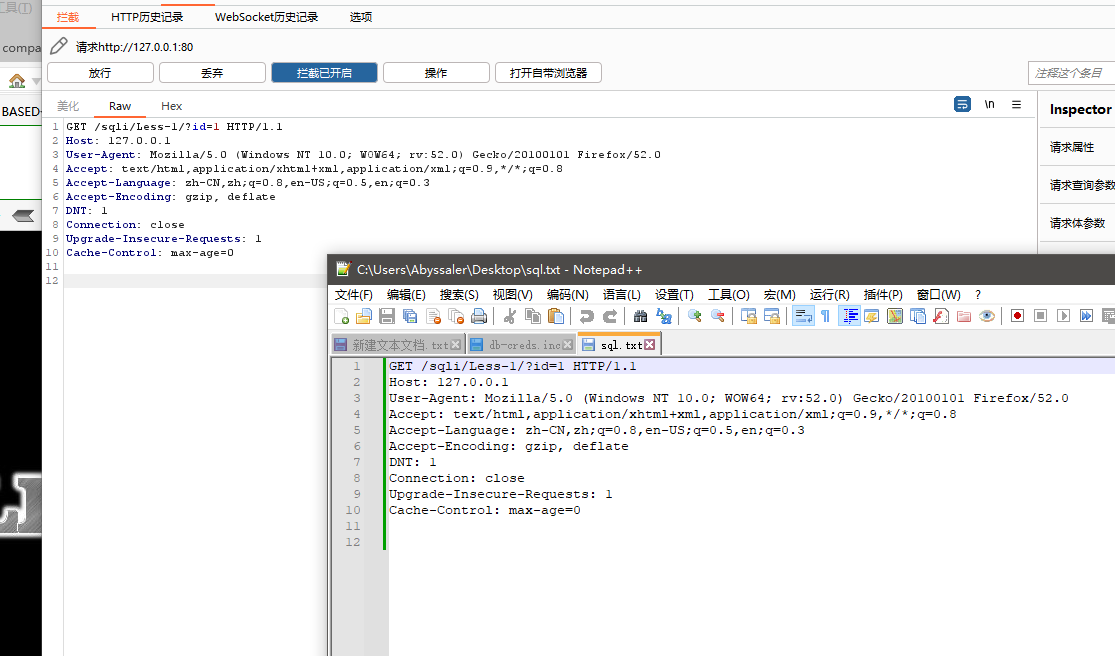Toggle the 拦截已开启 intercept button
The image size is (1115, 656).
point(324,72)
